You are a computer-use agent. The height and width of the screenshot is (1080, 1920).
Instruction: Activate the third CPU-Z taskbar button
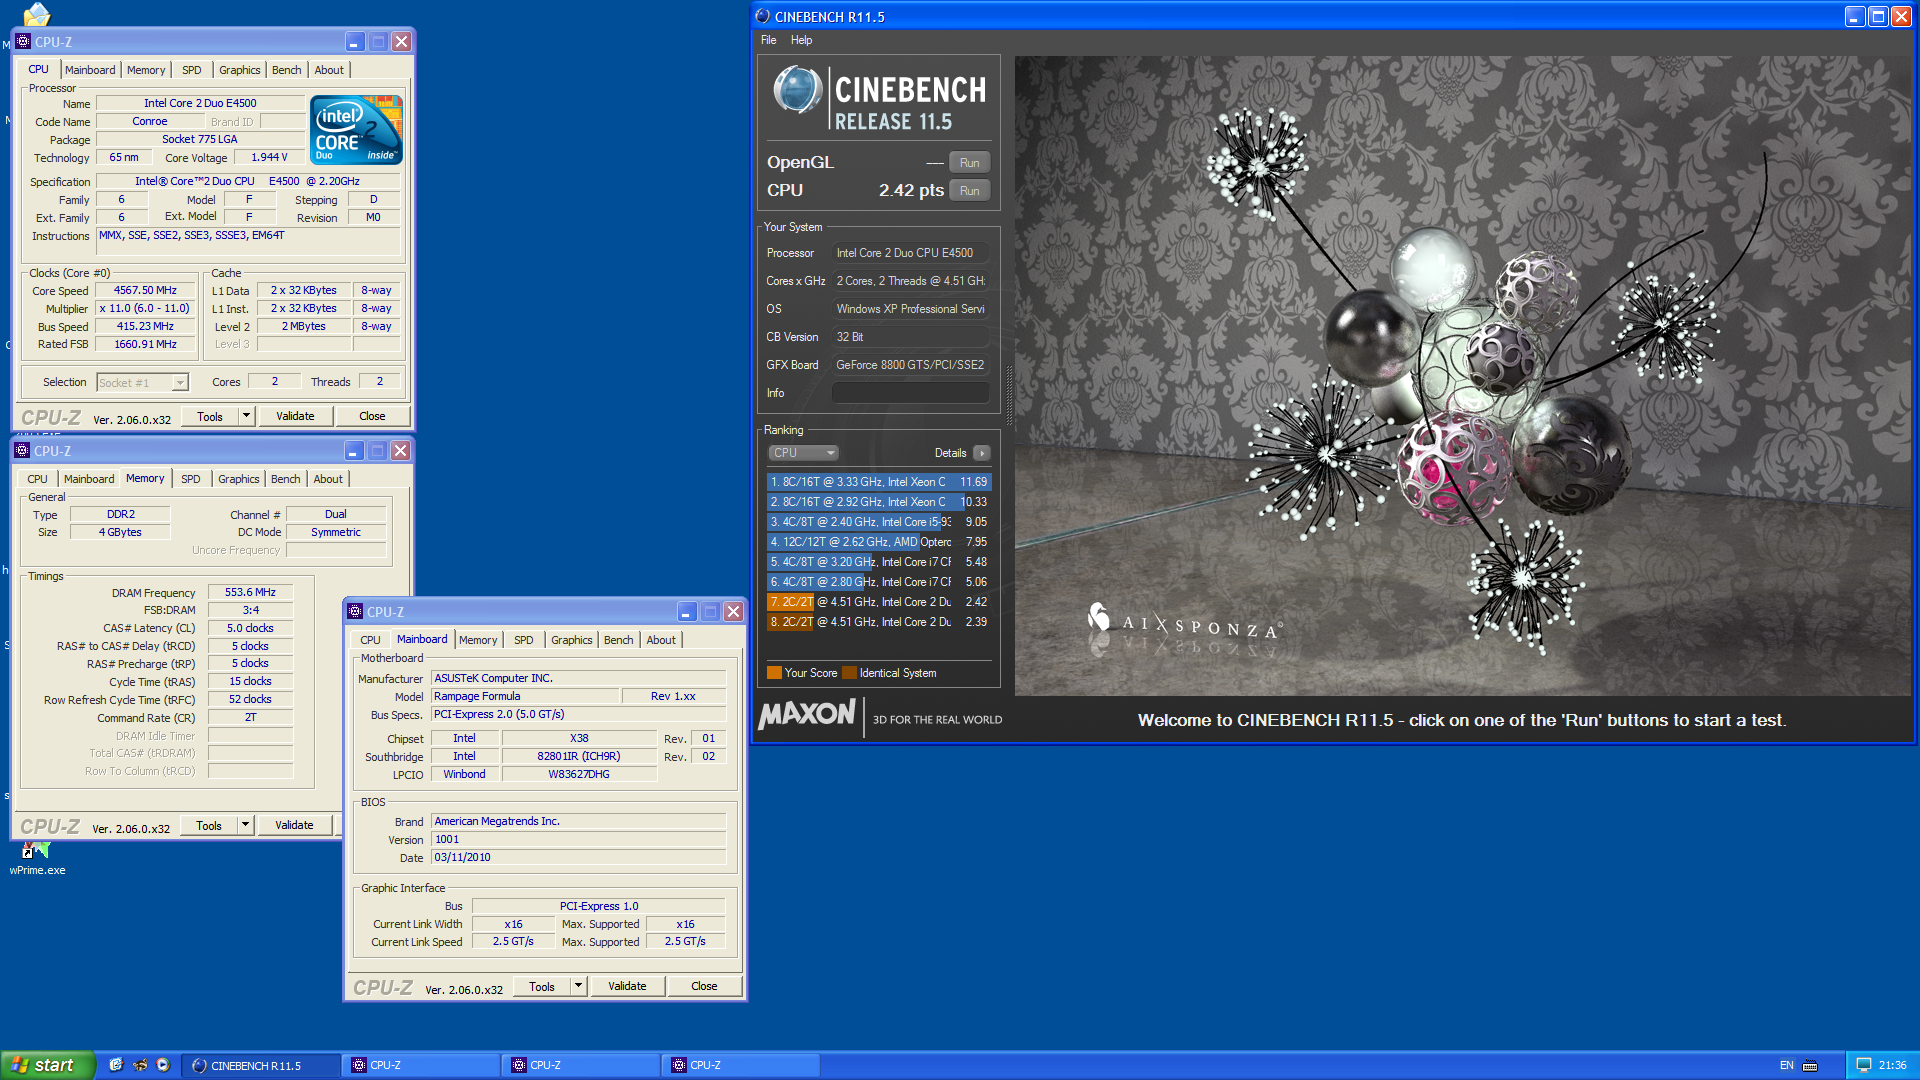[x=742, y=1066]
